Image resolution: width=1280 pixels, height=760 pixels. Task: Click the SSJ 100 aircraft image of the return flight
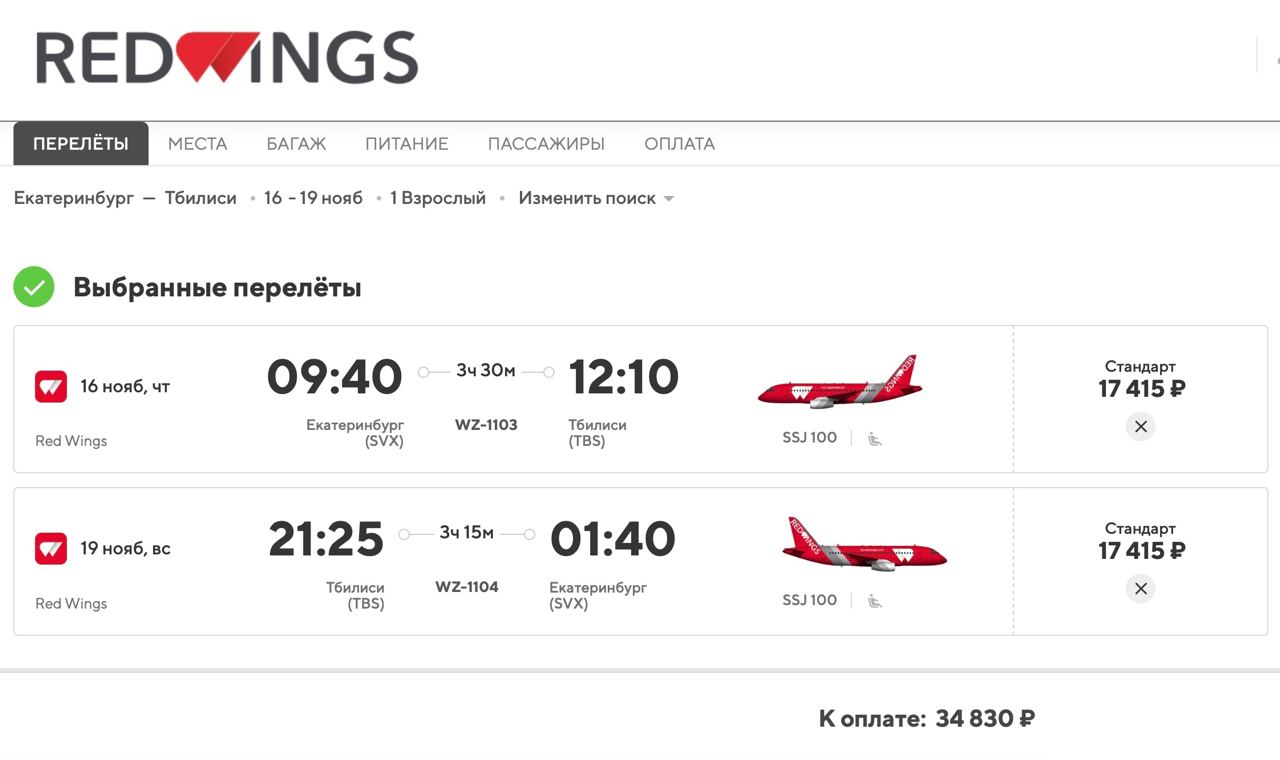tap(864, 545)
